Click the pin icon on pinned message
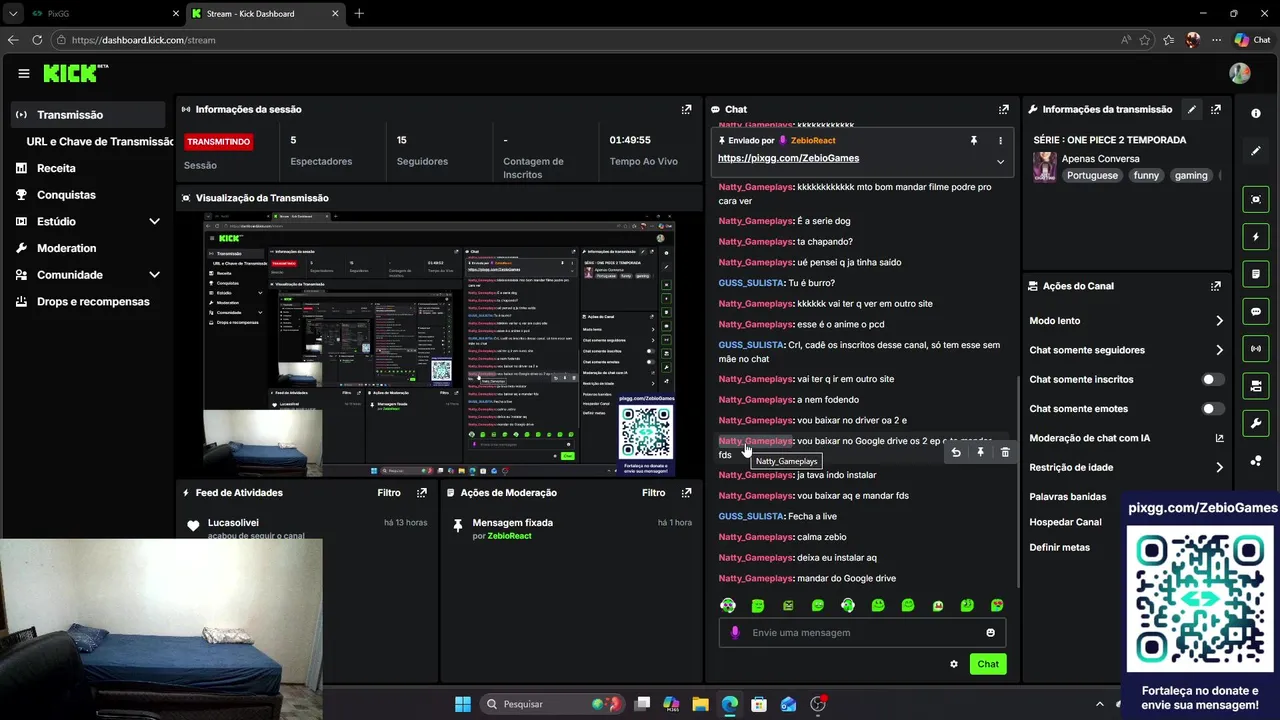Screen dimensions: 1280x720 click(x=973, y=141)
